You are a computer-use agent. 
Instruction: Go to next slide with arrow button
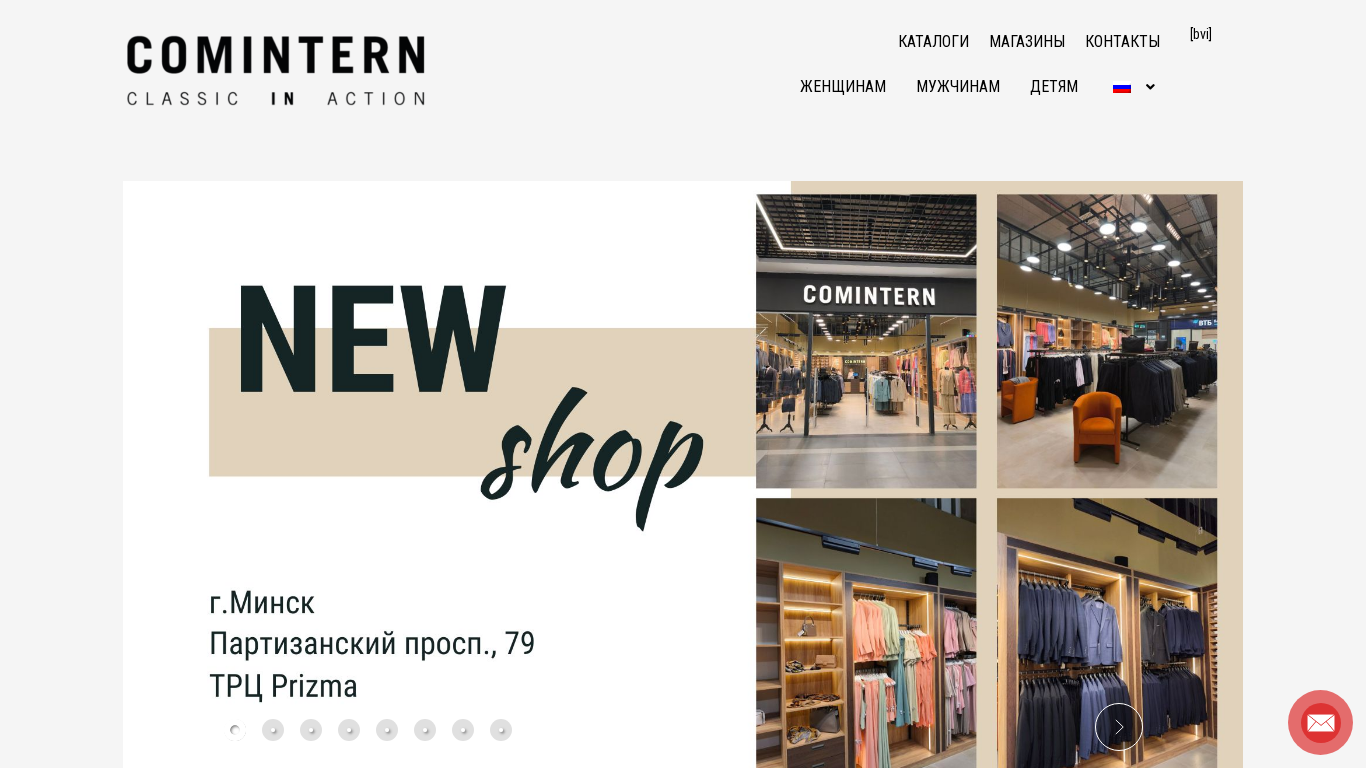(x=1119, y=727)
